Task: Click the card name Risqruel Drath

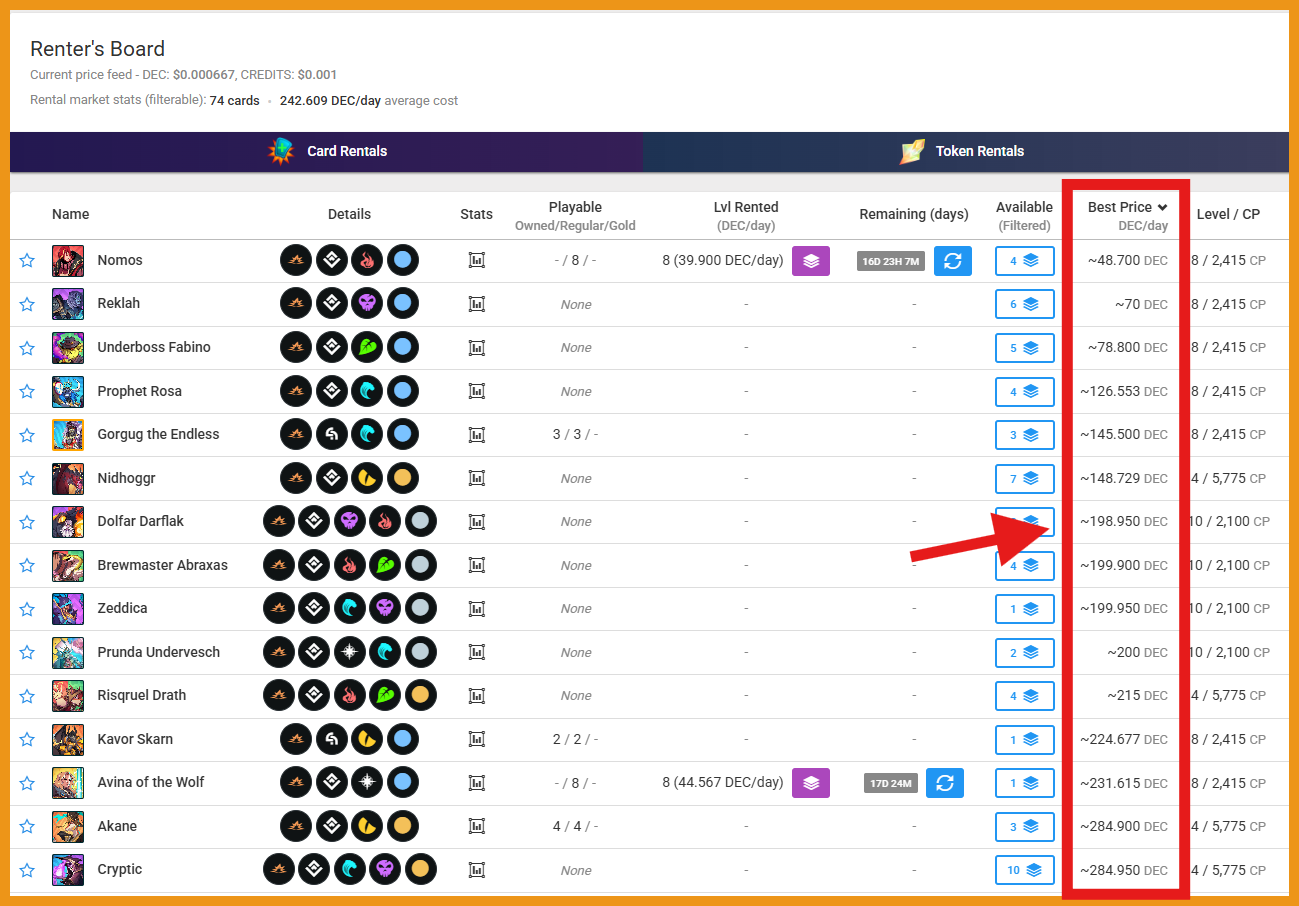Action: 142,695
